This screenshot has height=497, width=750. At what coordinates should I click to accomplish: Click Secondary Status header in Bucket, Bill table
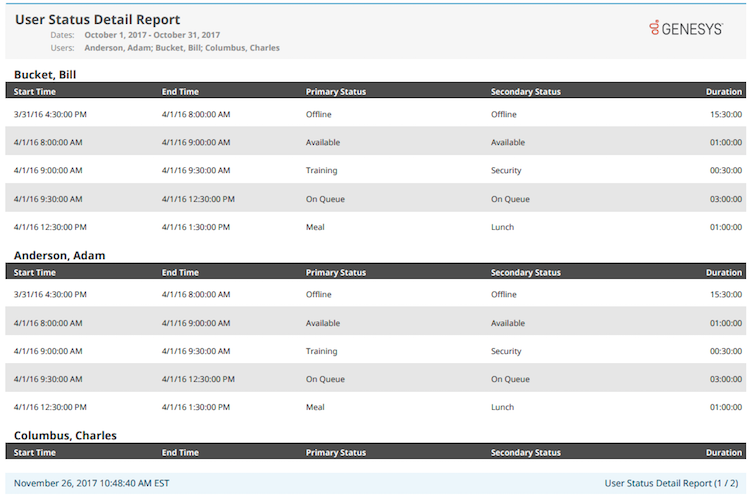526,91
